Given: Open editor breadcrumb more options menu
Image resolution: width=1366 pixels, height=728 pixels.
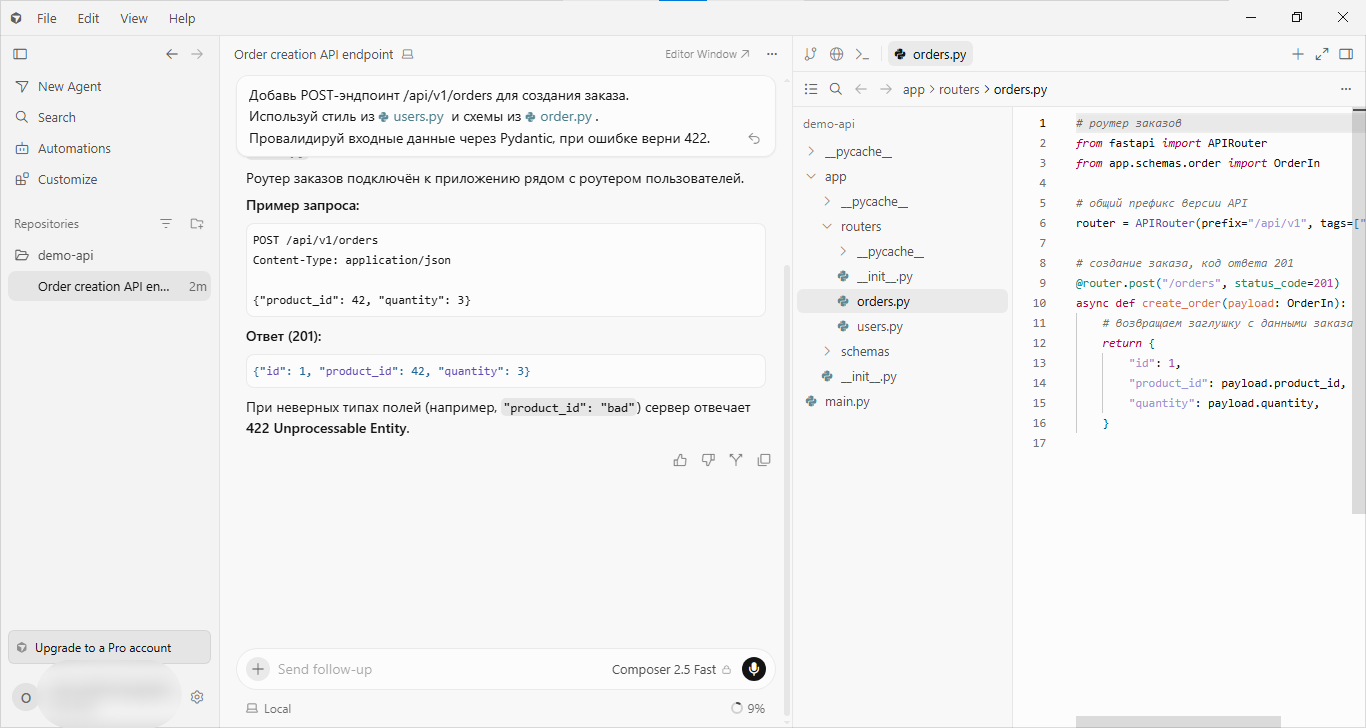Looking at the screenshot, I should tap(1345, 89).
